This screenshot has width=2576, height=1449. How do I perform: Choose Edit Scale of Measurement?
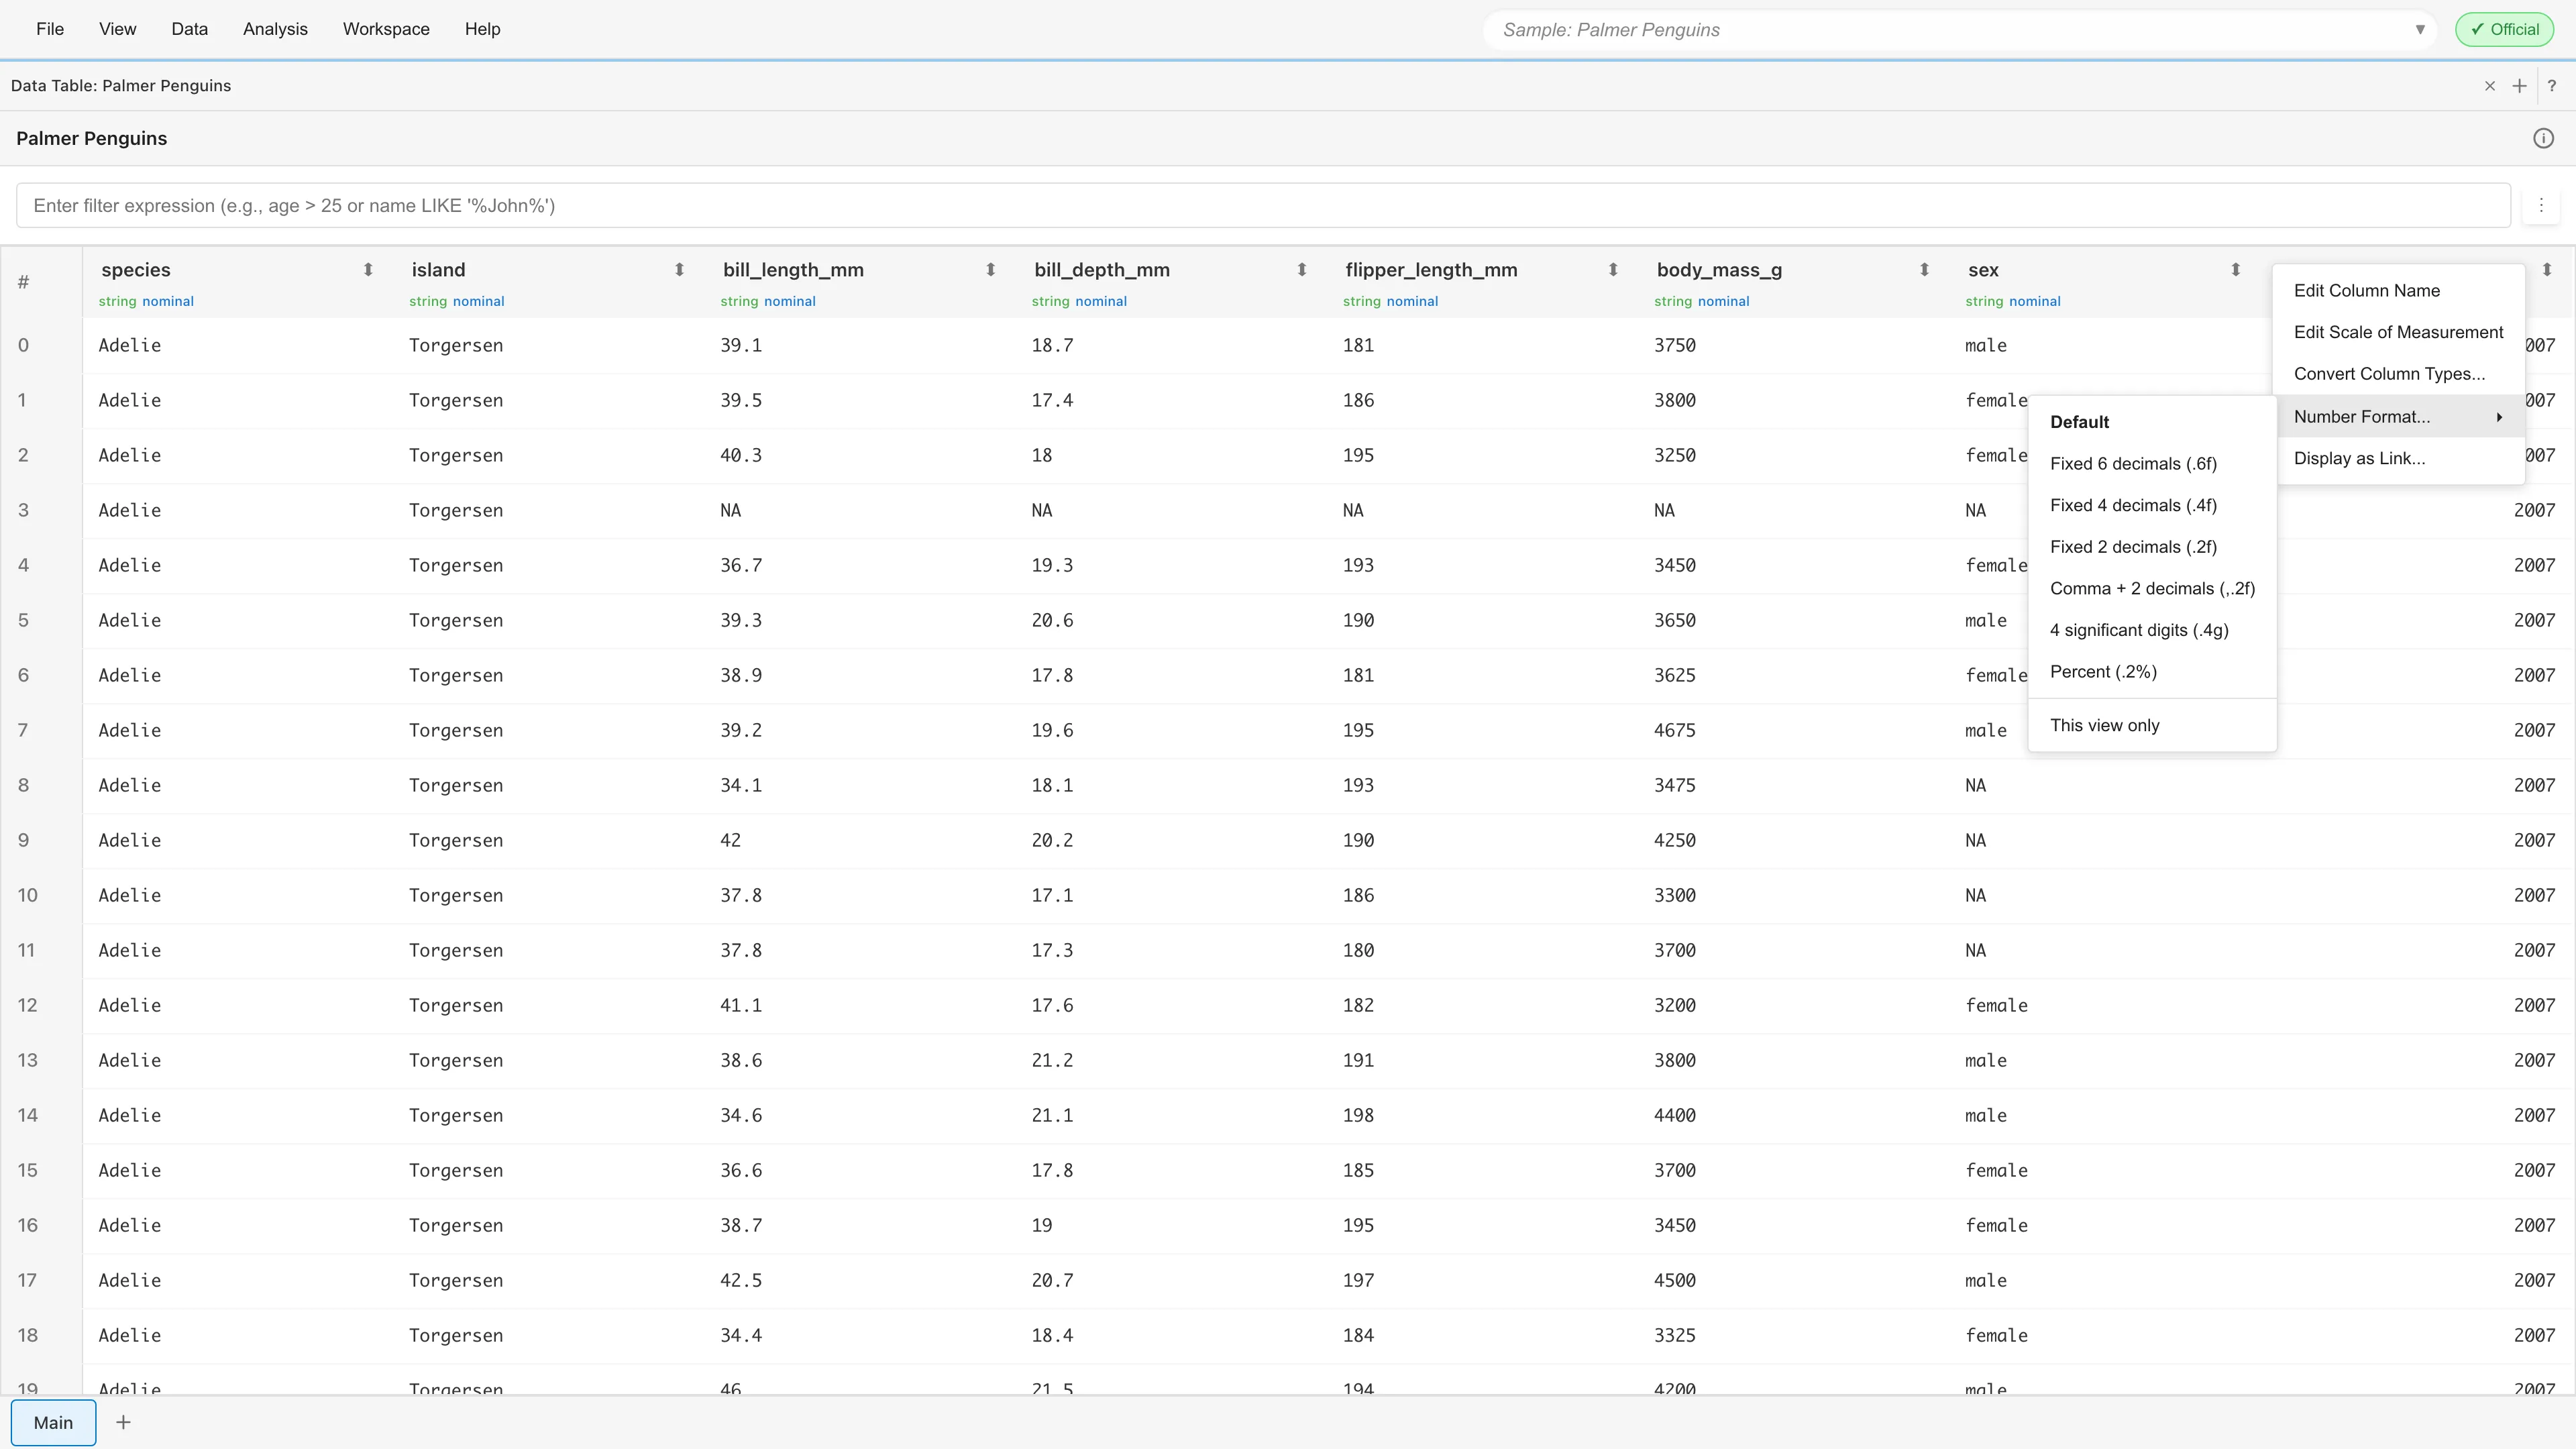pyautogui.click(x=2400, y=332)
